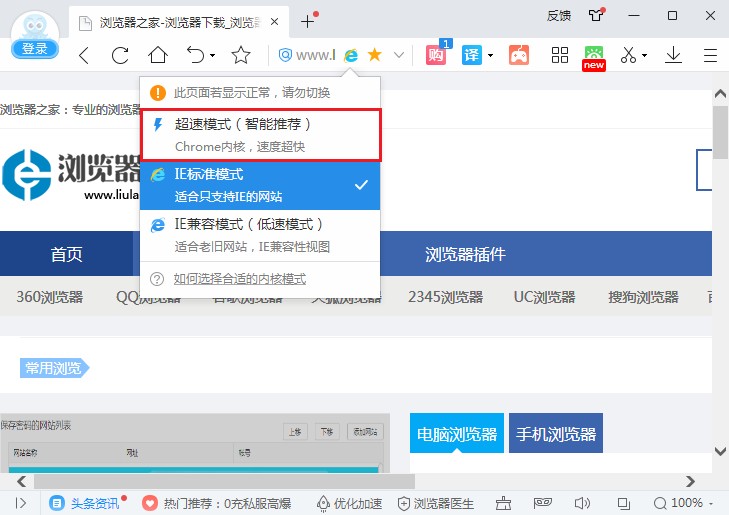Click the 浏览器之家 site logo
The image size is (729, 515).
pos(70,175)
